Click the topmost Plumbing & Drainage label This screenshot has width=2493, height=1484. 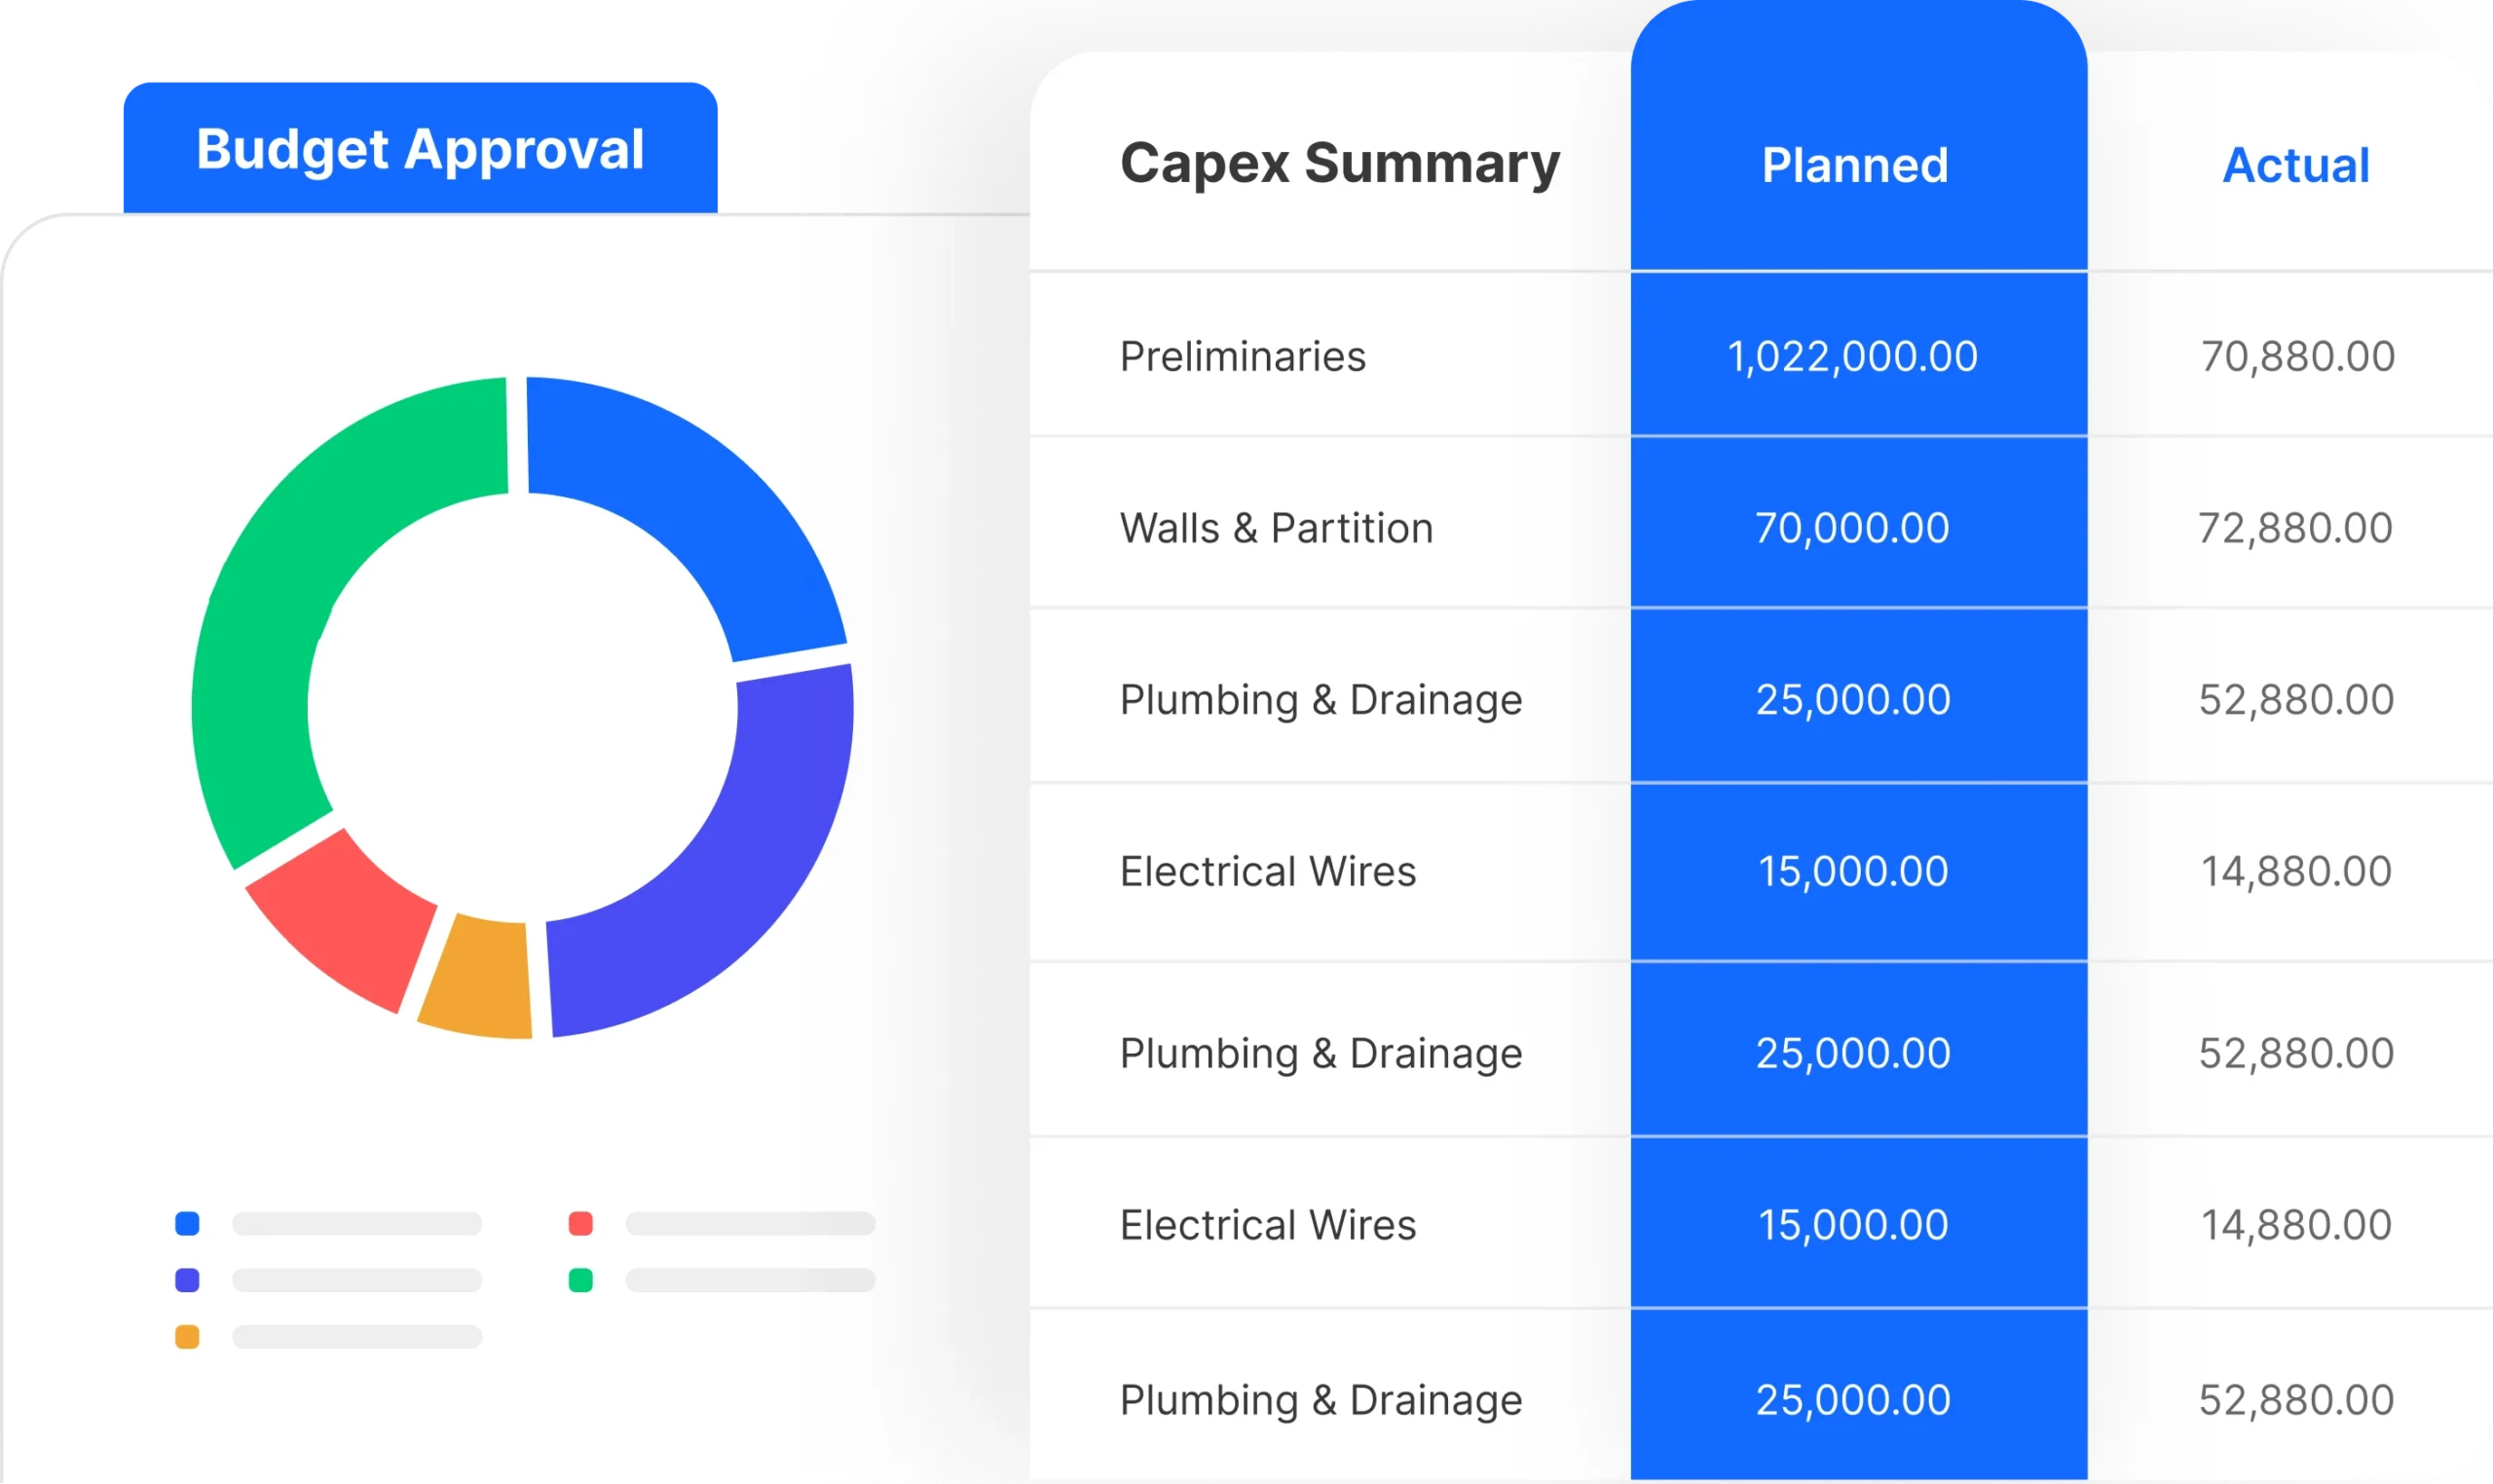point(1321,700)
